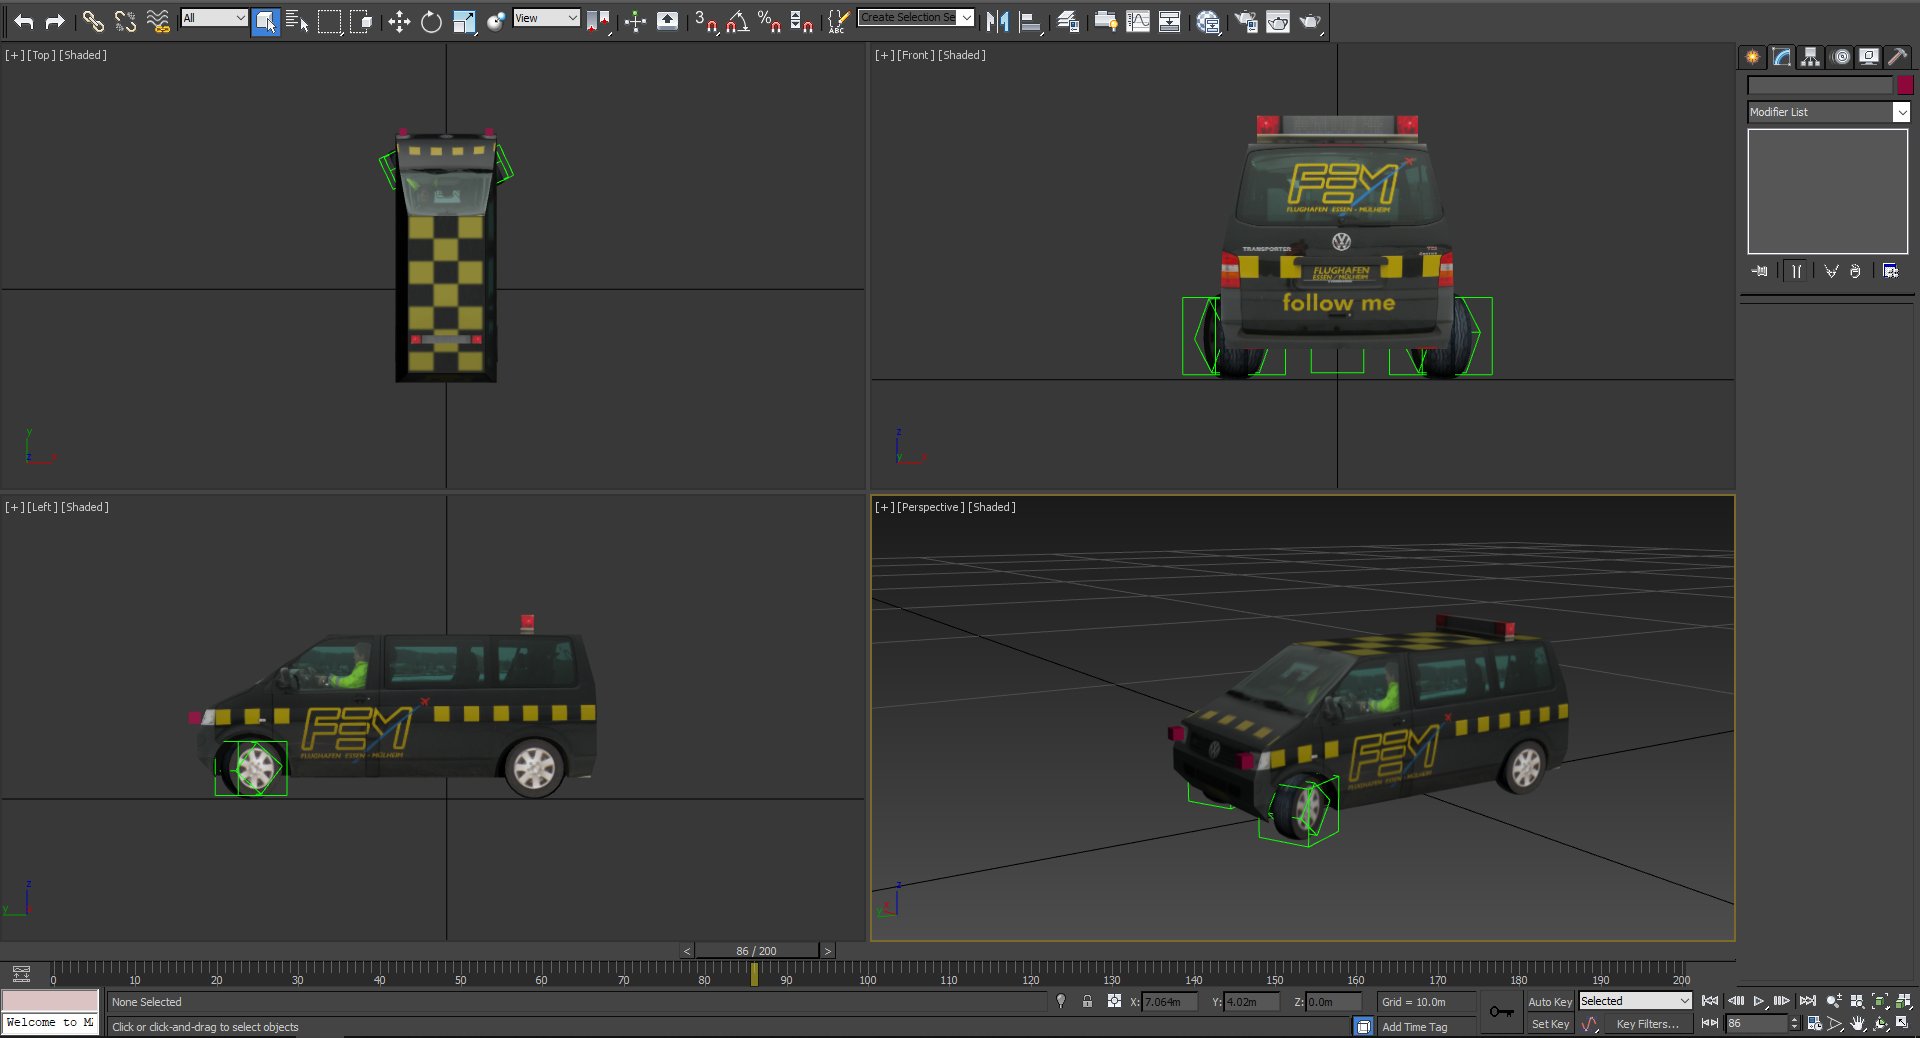Click the Mirror tool icon
This screenshot has width=1920, height=1038.
[x=997, y=21]
